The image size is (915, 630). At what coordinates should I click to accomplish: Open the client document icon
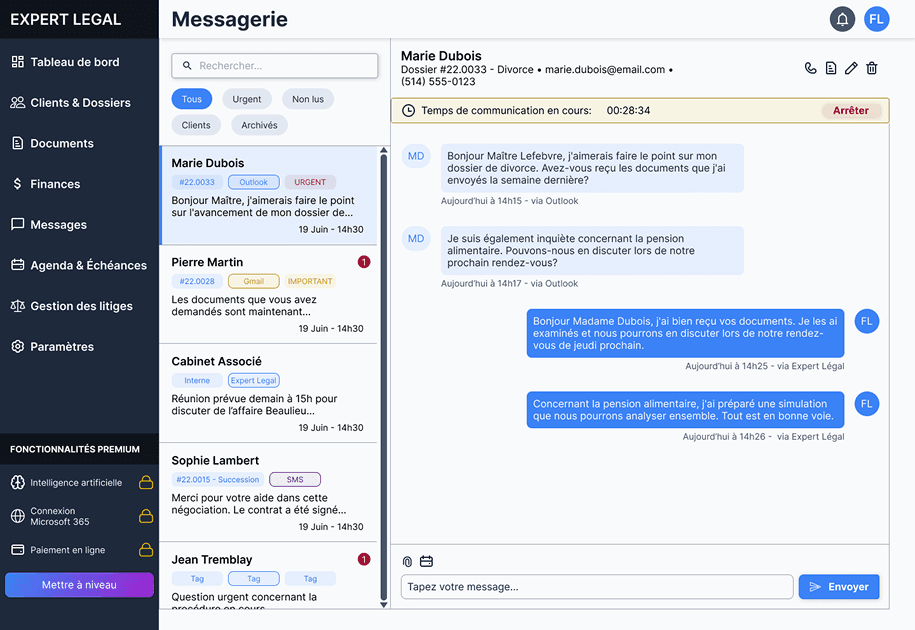[831, 68]
